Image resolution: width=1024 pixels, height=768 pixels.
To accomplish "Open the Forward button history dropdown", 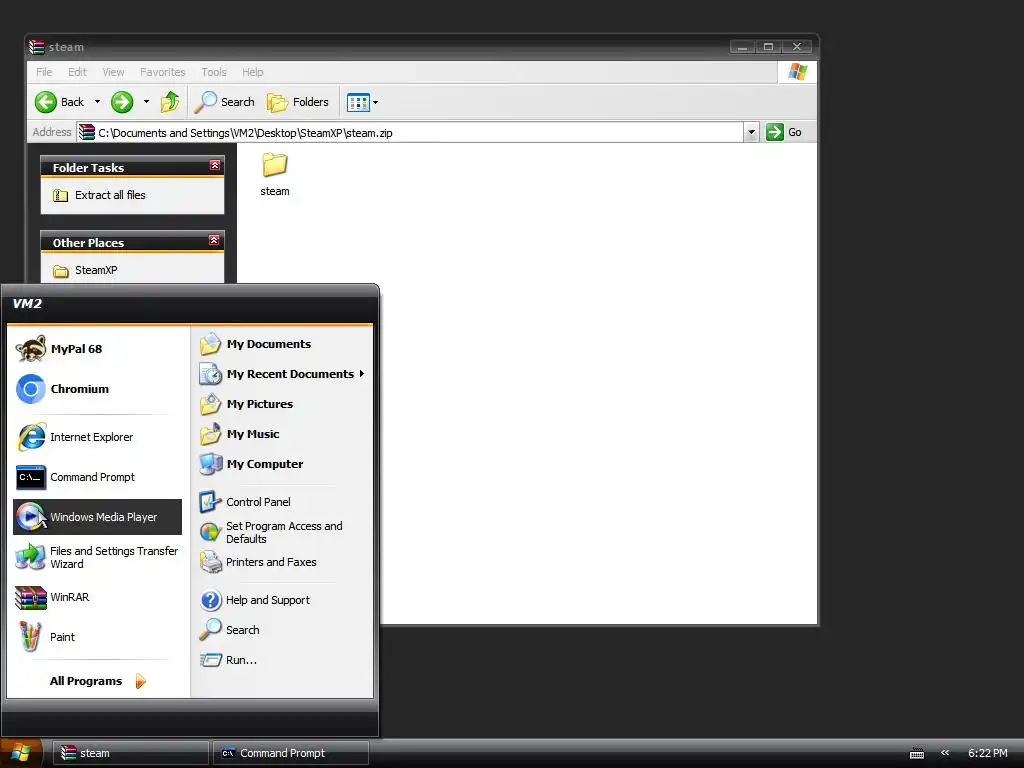I will click(146, 102).
